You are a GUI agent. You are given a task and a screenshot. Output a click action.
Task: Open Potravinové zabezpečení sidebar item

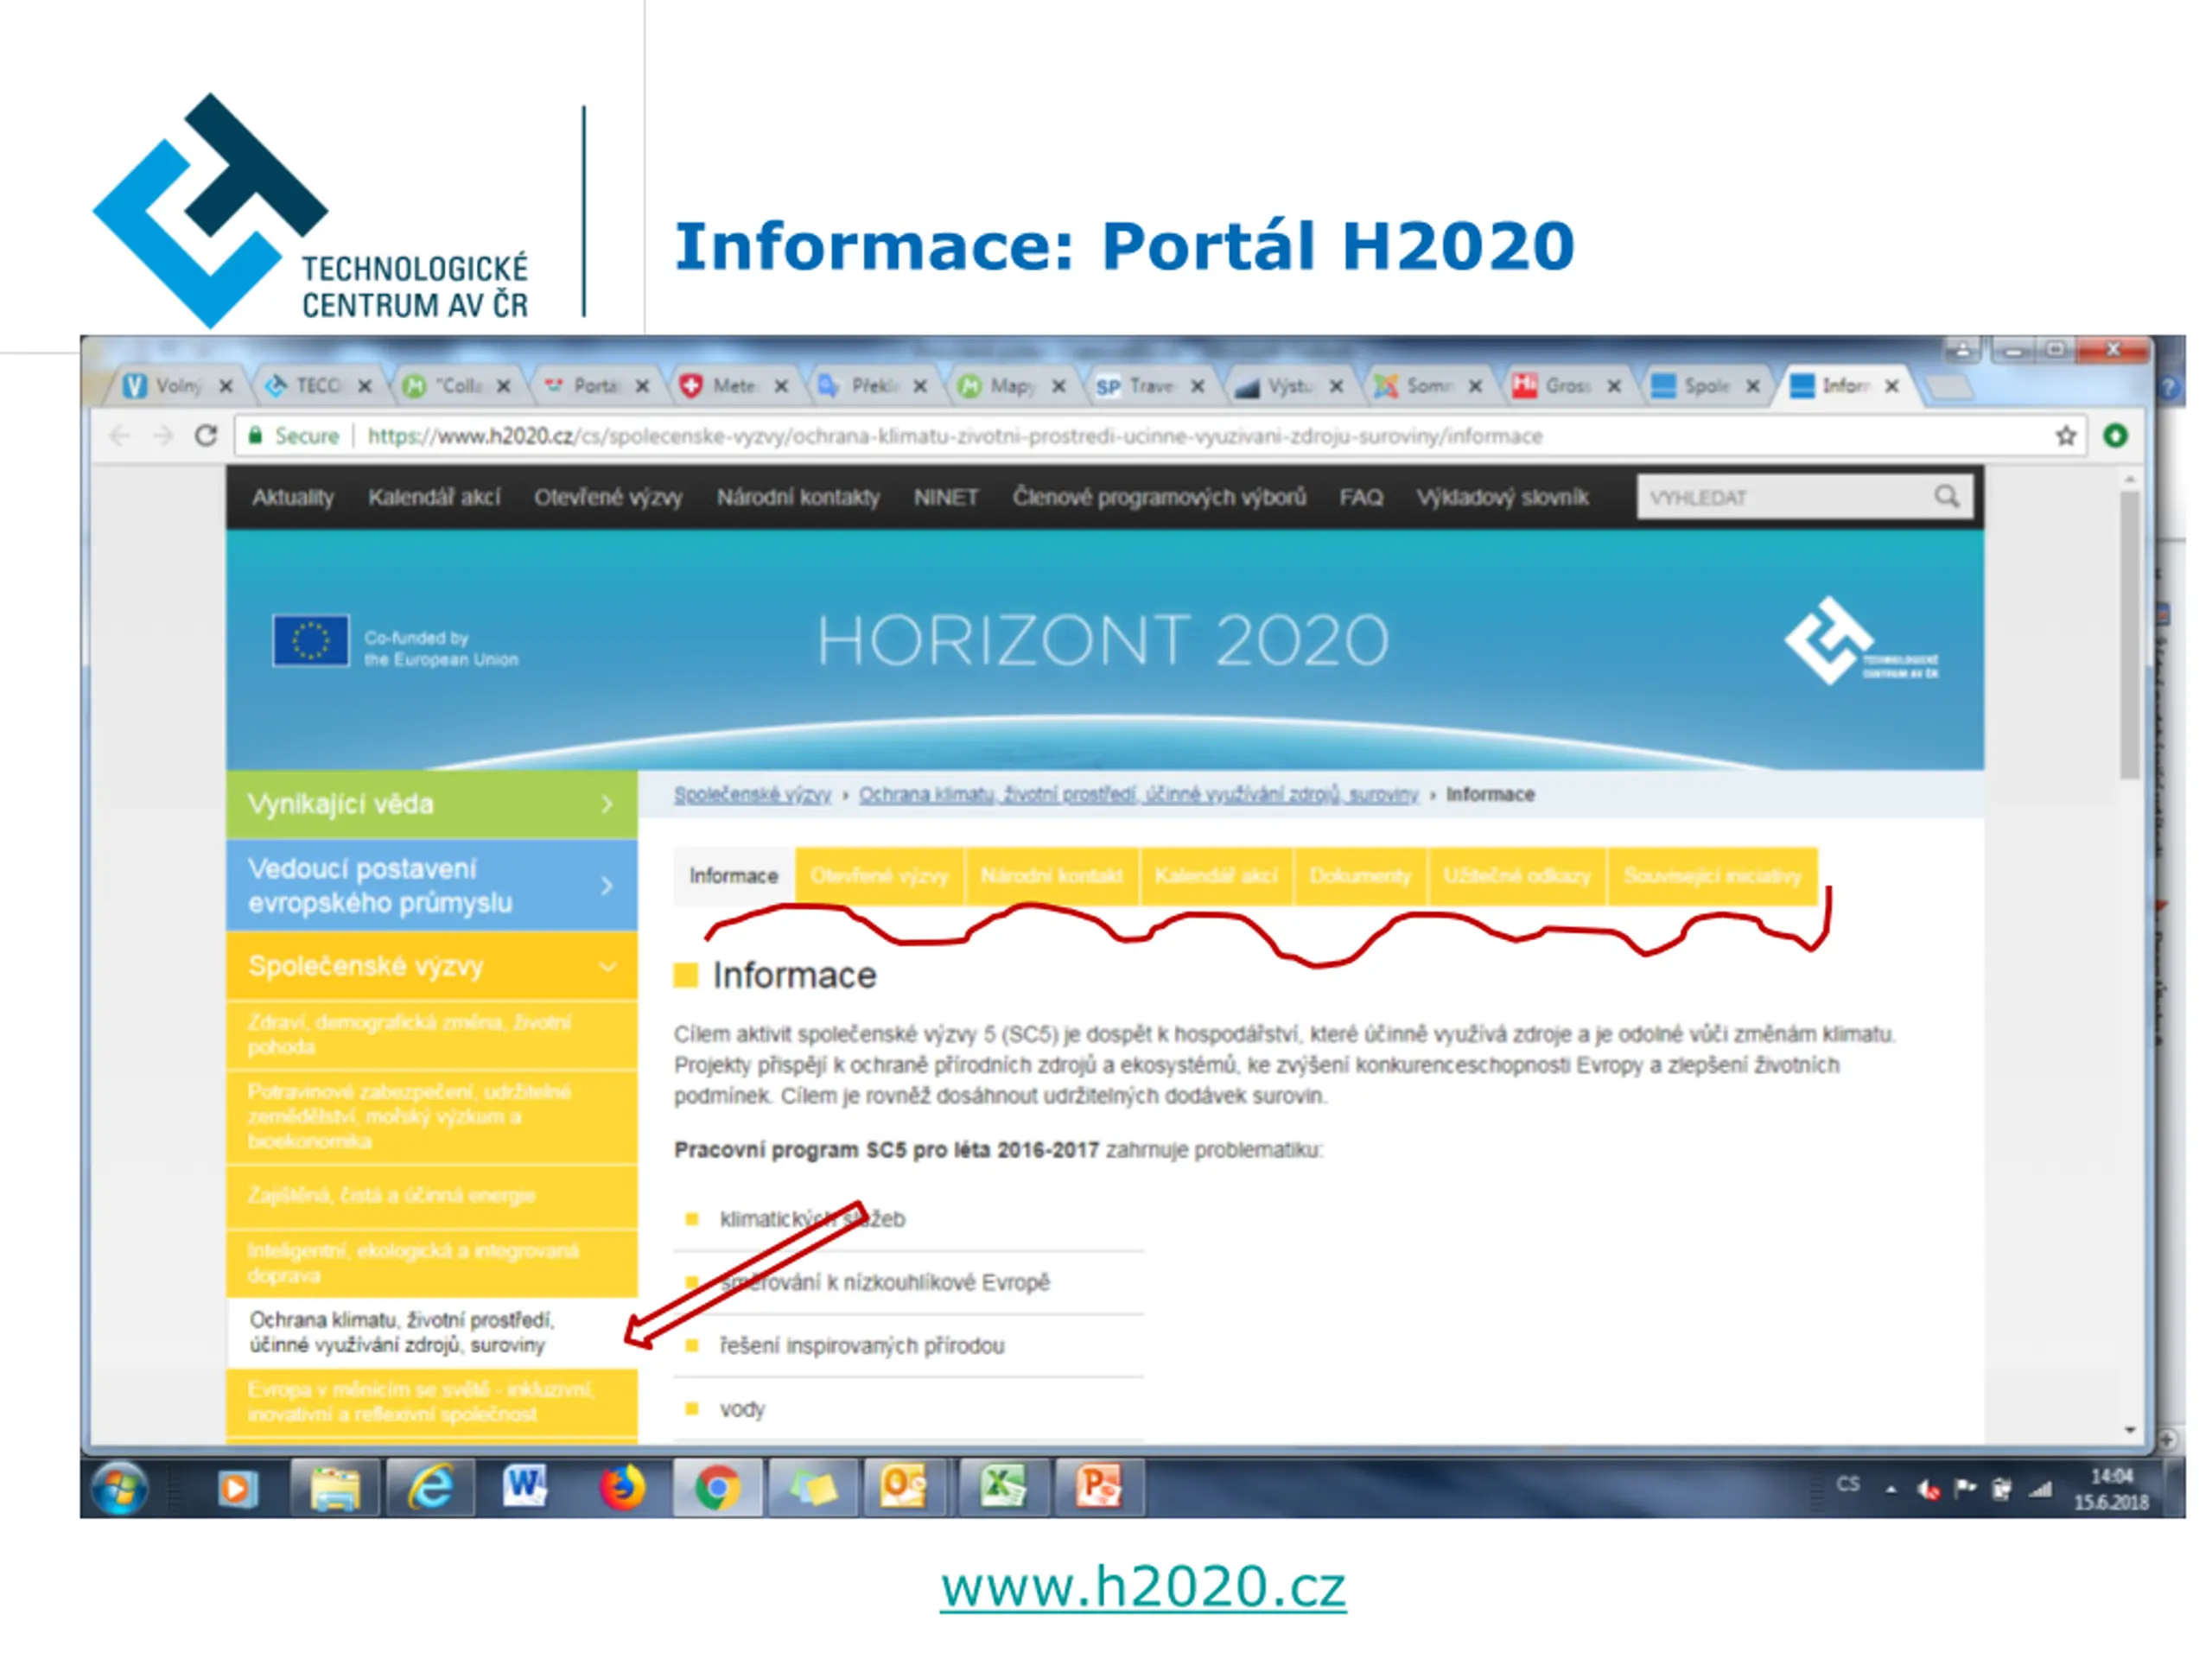tap(431, 1117)
